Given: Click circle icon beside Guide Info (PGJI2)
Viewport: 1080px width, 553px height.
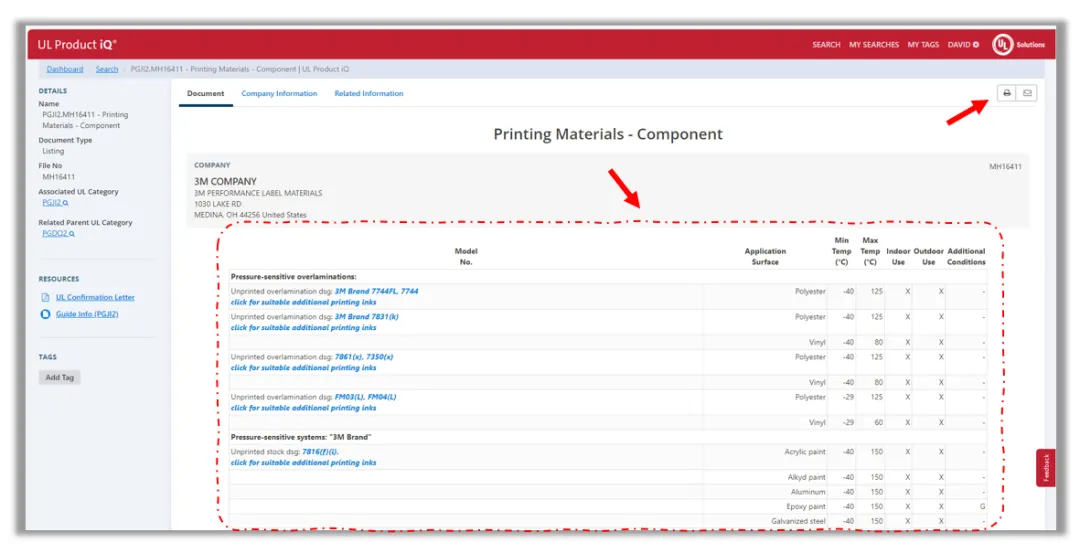Looking at the screenshot, I should (x=45, y=314).
